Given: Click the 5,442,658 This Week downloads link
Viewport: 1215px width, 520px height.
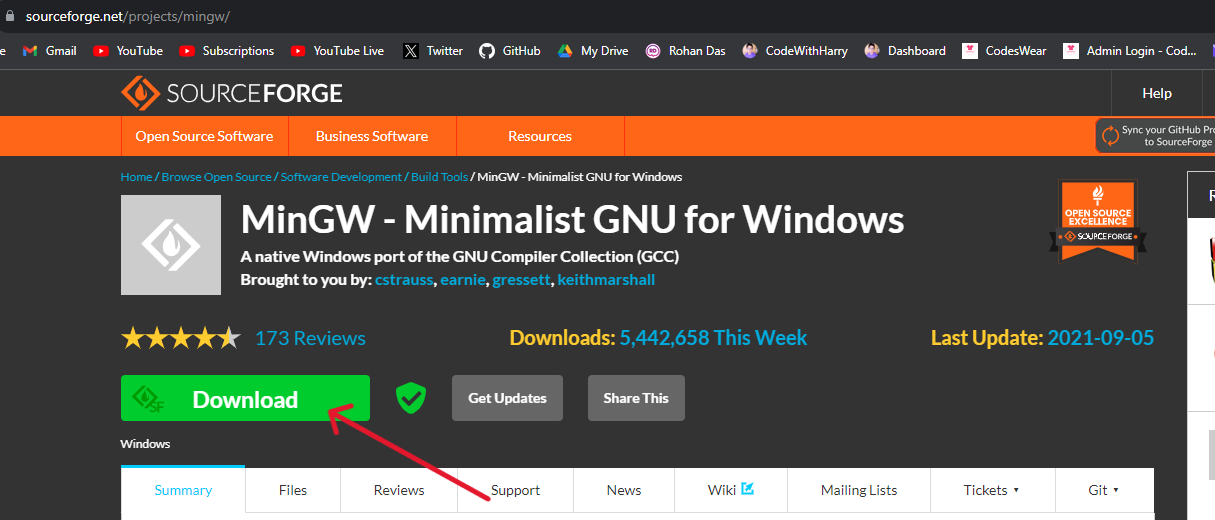Looking at the screenshot, I should (x=713, y=338).
